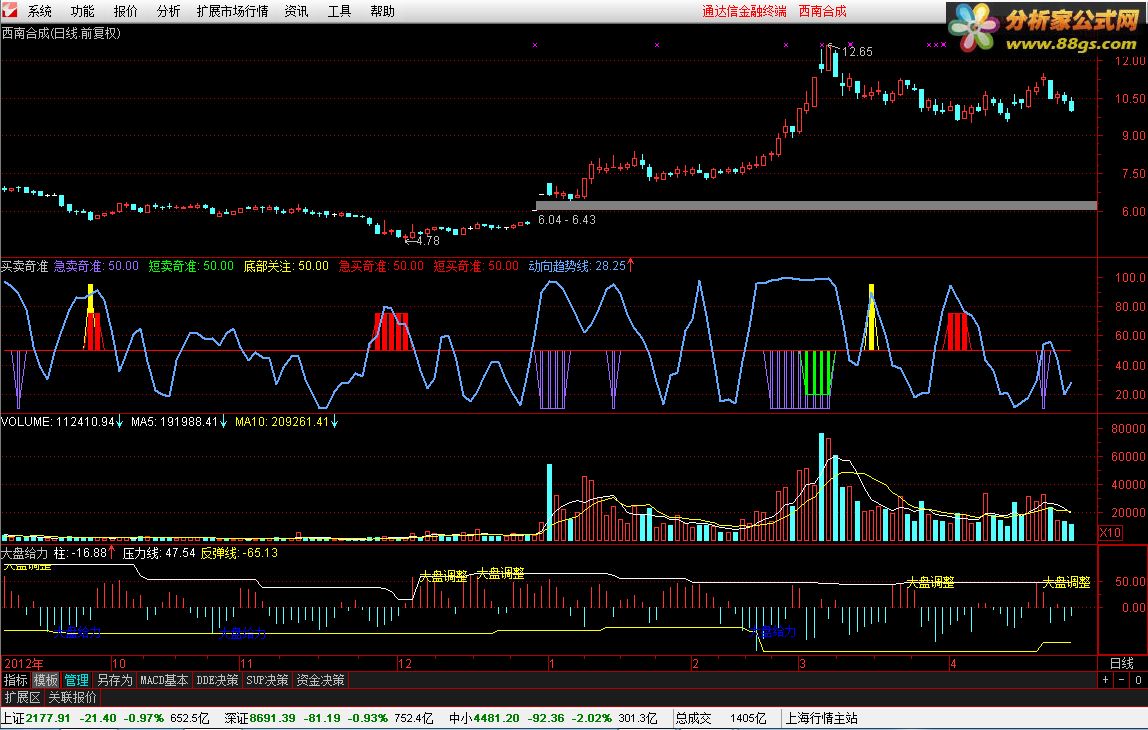Select the 指标 tab
This screenshot has width=1148, height=730.
15,680
